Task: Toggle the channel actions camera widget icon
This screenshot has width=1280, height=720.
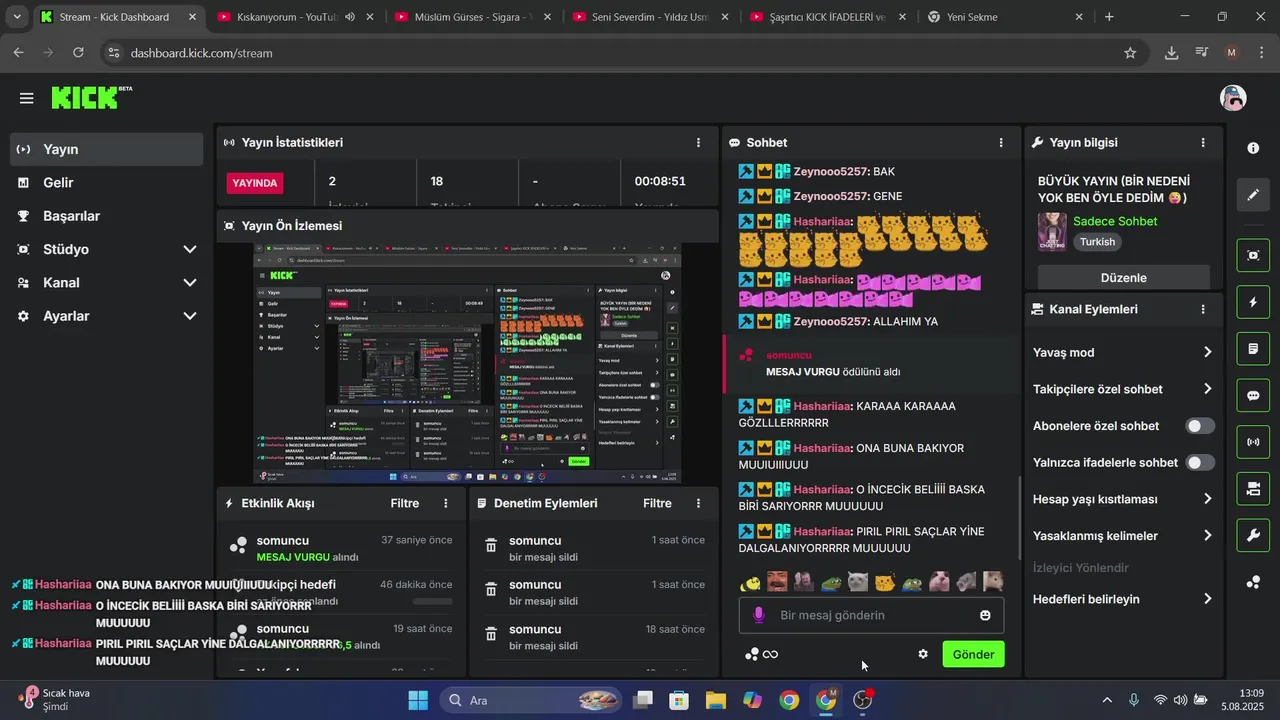Action: (1253, 488)
